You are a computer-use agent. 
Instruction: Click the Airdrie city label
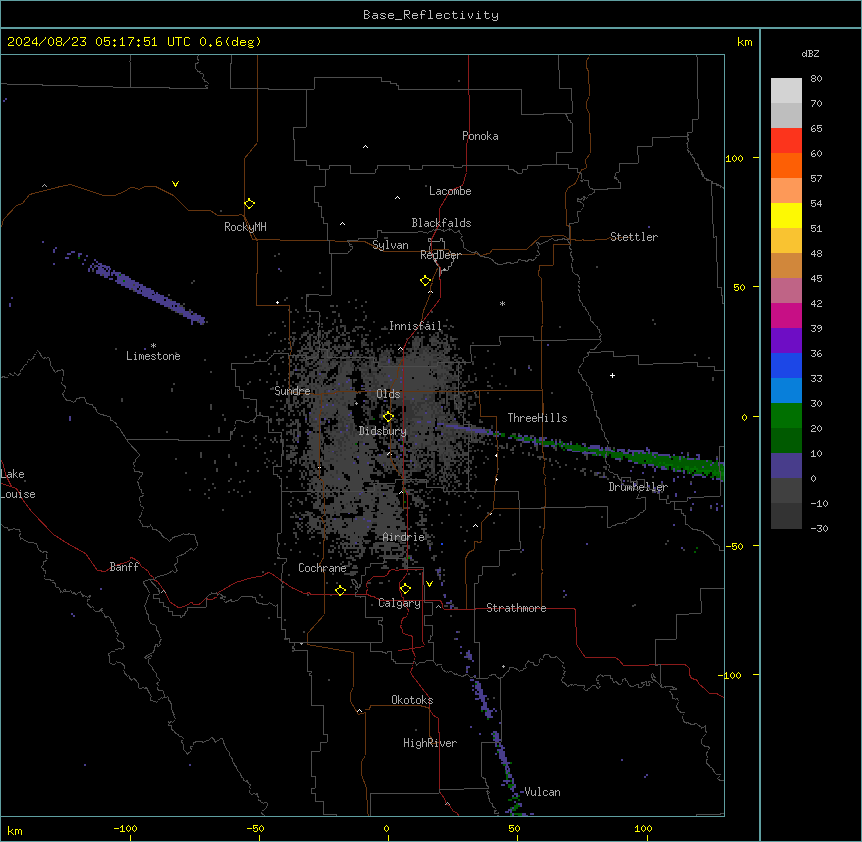[x=403, y=537]
